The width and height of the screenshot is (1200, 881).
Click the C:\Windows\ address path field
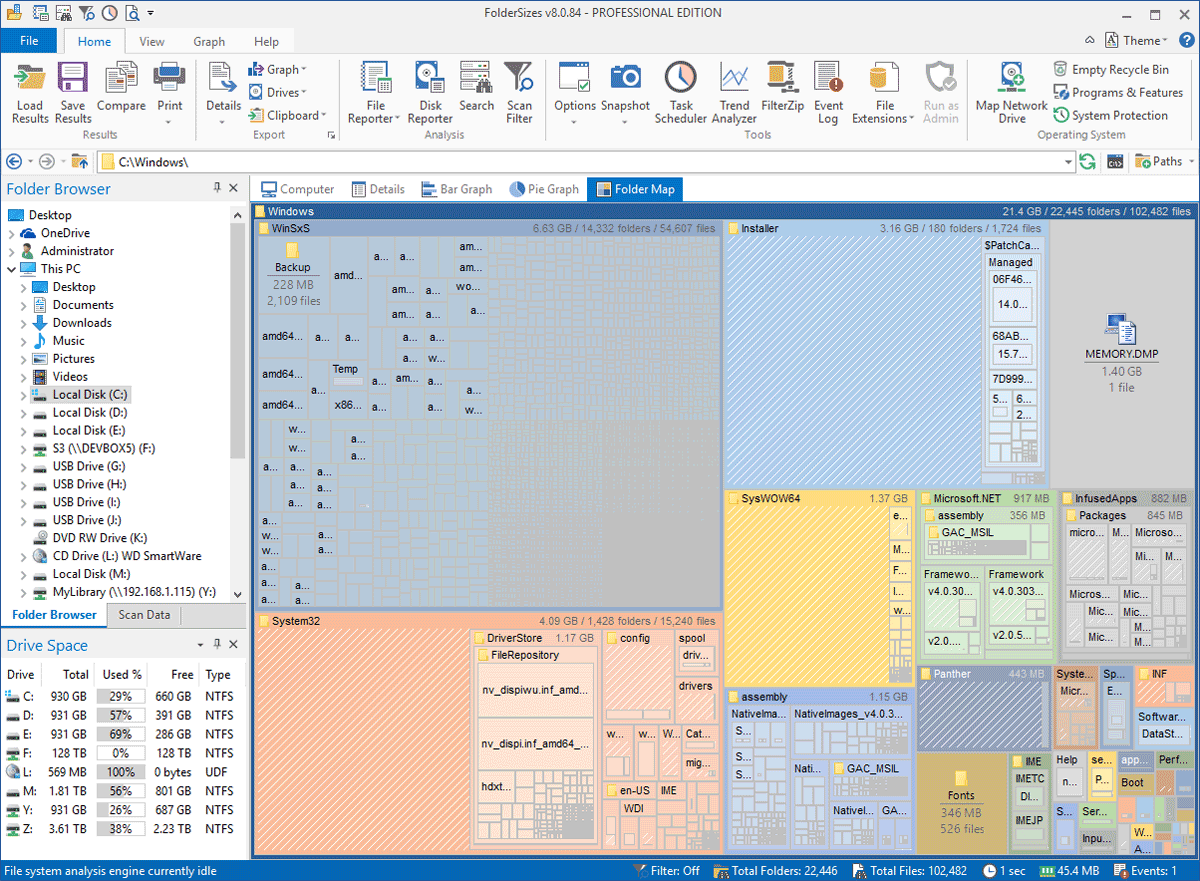pos(585,162)
